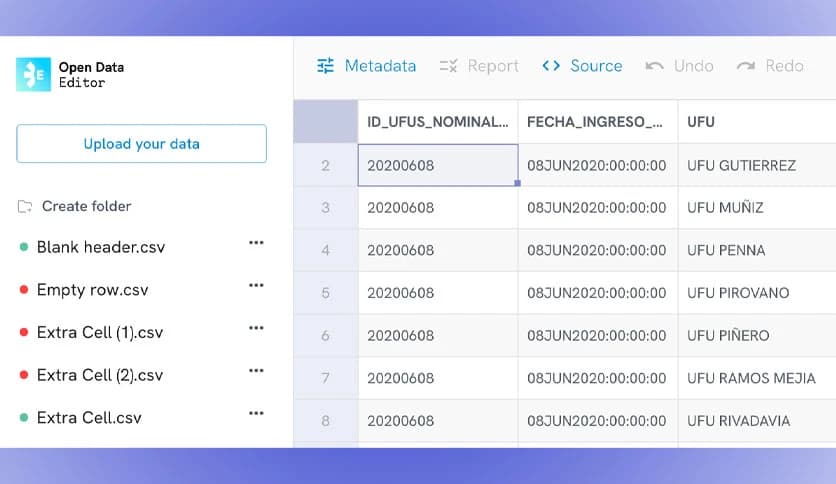Select the 08JUN2020:00:00:00 cell in row 6
The height and width of the screenshot is (484, 836).
pyautogui.click(x=598, y=336)
